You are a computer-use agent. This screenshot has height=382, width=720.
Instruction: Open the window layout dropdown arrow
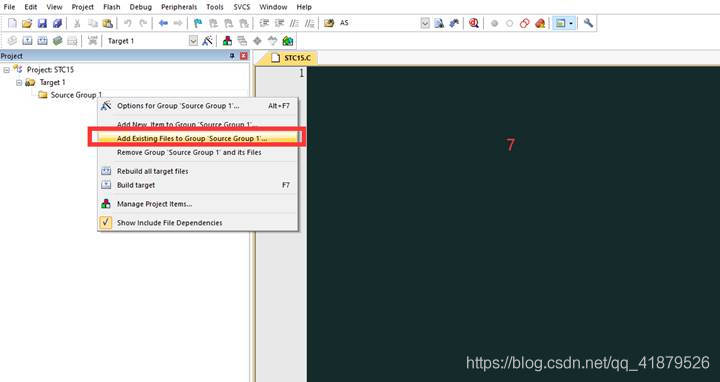point(571,23)
